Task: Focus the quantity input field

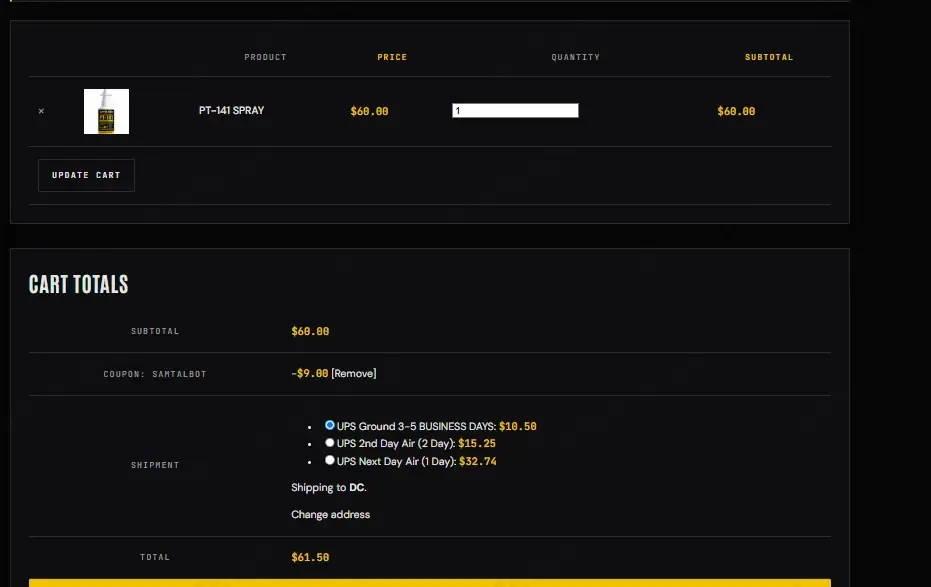Action: tap(515, 110)
